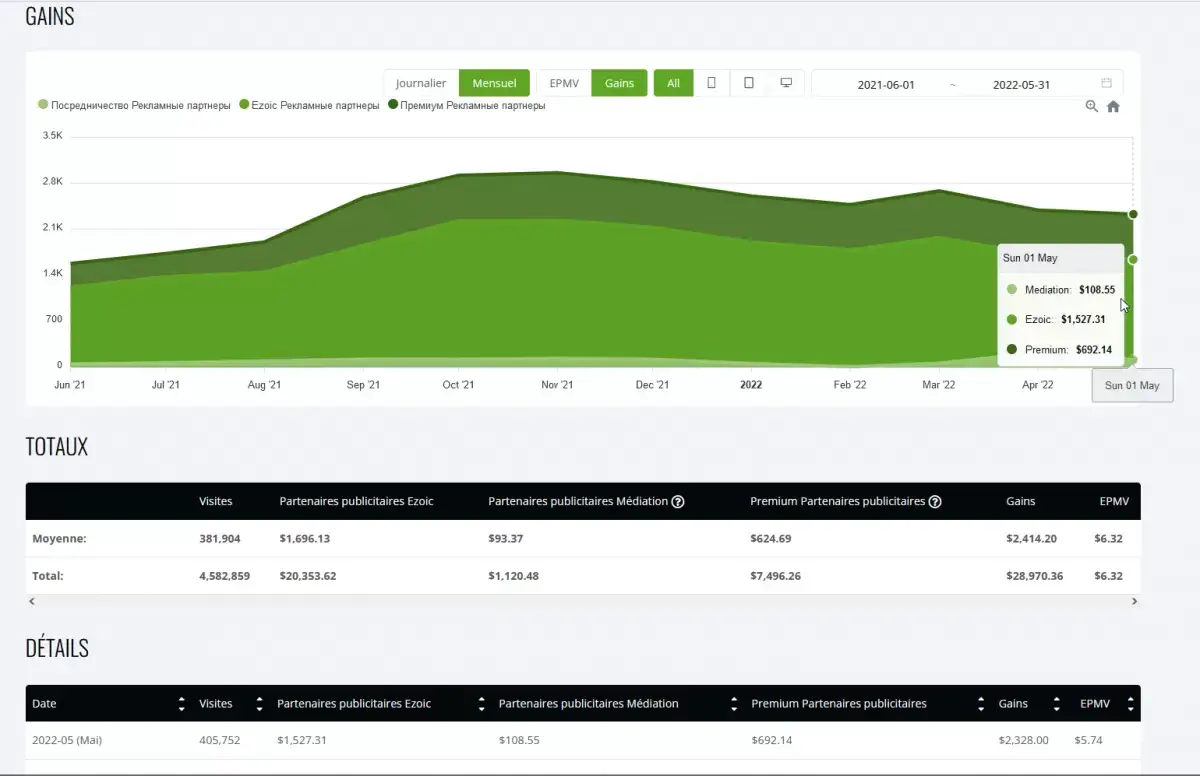This screenshot has width=1200, height=776.
Task: Click the zoom magnifier icon above chart
Action: 1092,106
